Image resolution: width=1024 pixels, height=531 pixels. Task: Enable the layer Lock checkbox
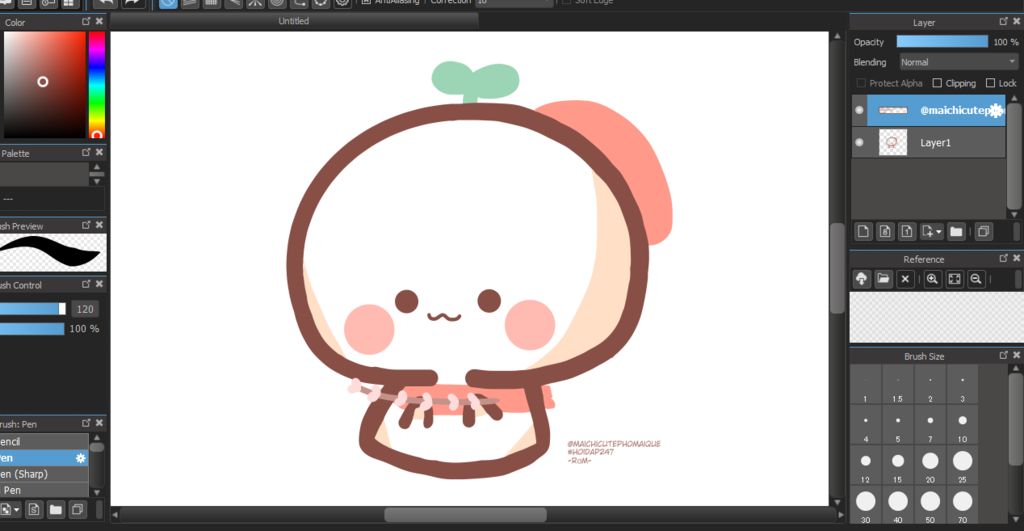(x=991, y=83)
